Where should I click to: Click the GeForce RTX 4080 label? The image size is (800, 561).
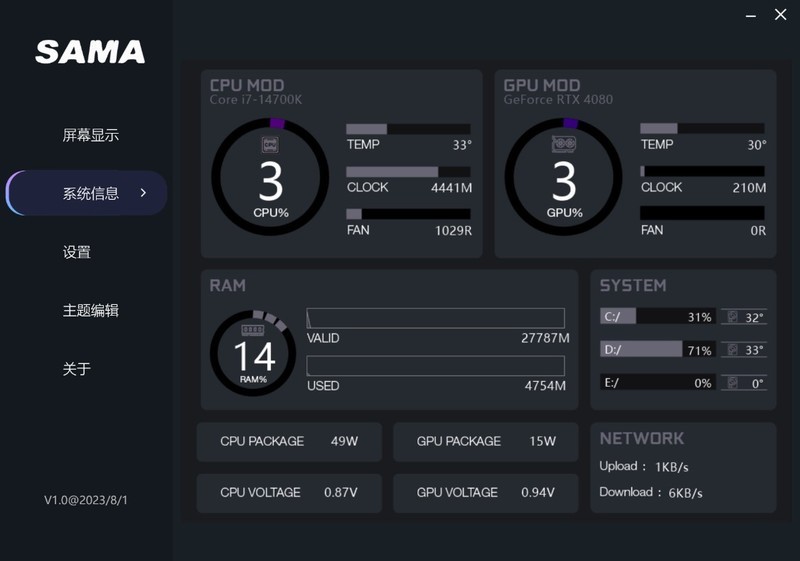558,99
